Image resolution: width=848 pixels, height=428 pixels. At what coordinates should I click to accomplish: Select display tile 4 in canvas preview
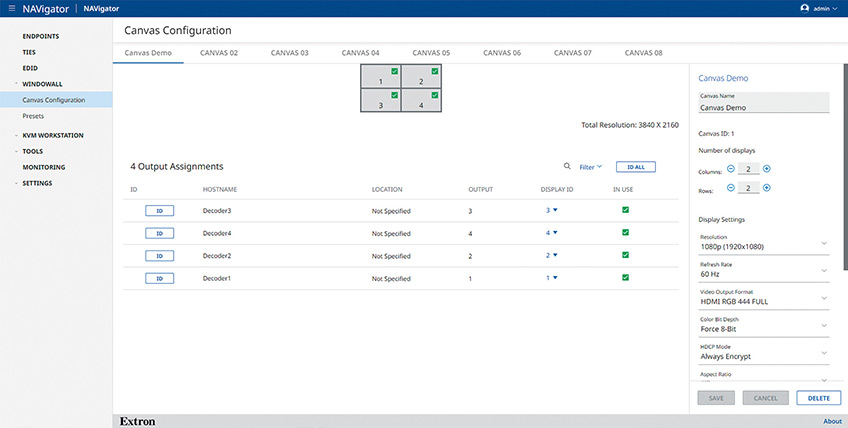tap(421, 101)
